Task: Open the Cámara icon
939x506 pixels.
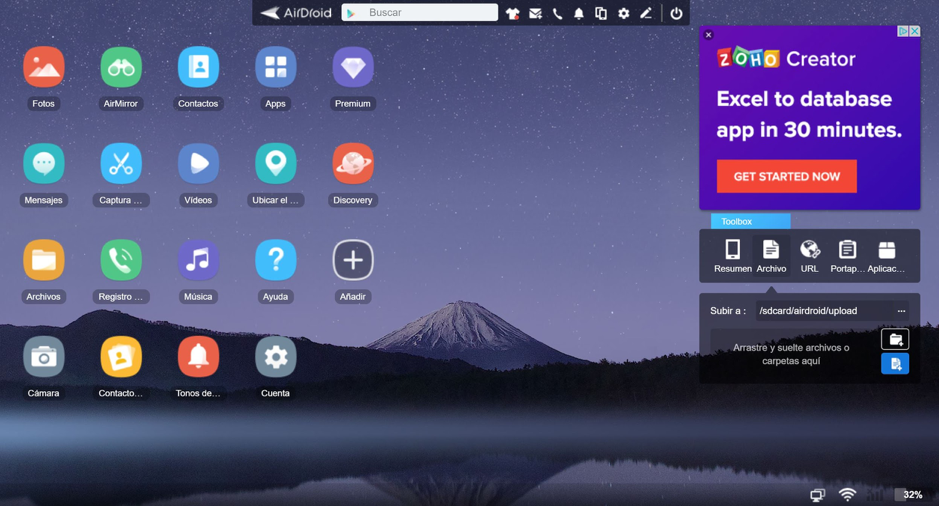Action: point(44,357)
